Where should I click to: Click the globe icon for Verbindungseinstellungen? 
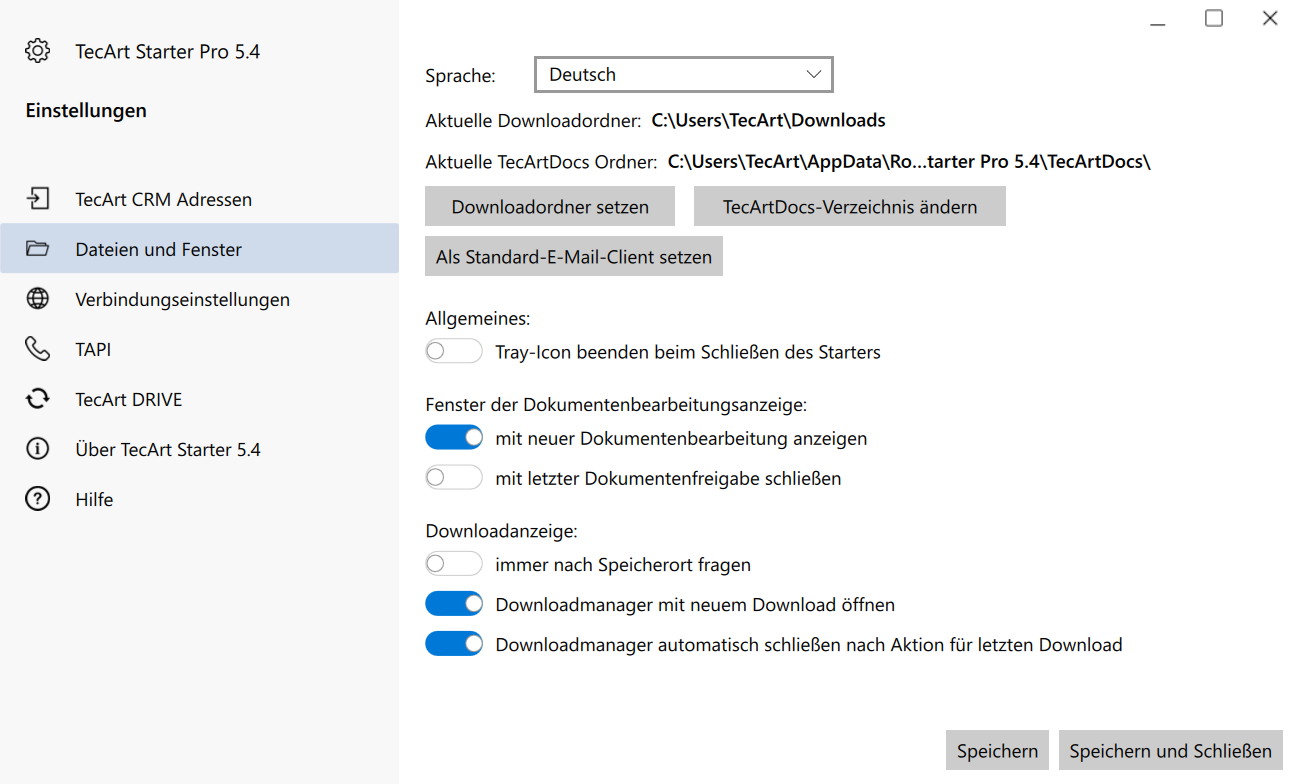click(x=37, y=299)
